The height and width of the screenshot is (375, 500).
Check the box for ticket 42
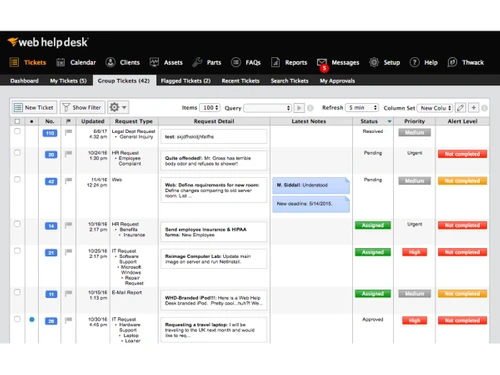click(x=17, y=179)
